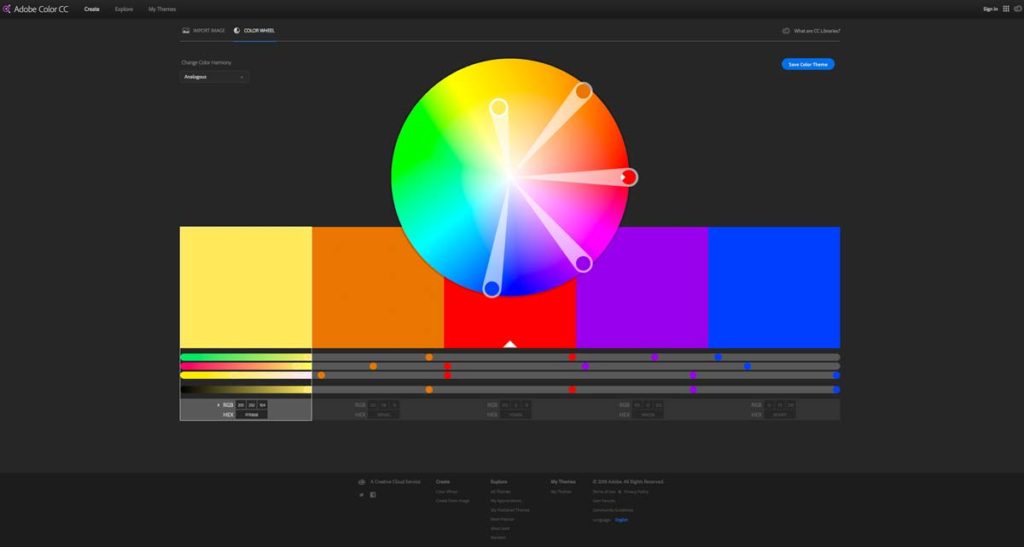Open the Facebook icon in the footer
This screenshot has width=1024, height=547.
click(x=373, y=495)
